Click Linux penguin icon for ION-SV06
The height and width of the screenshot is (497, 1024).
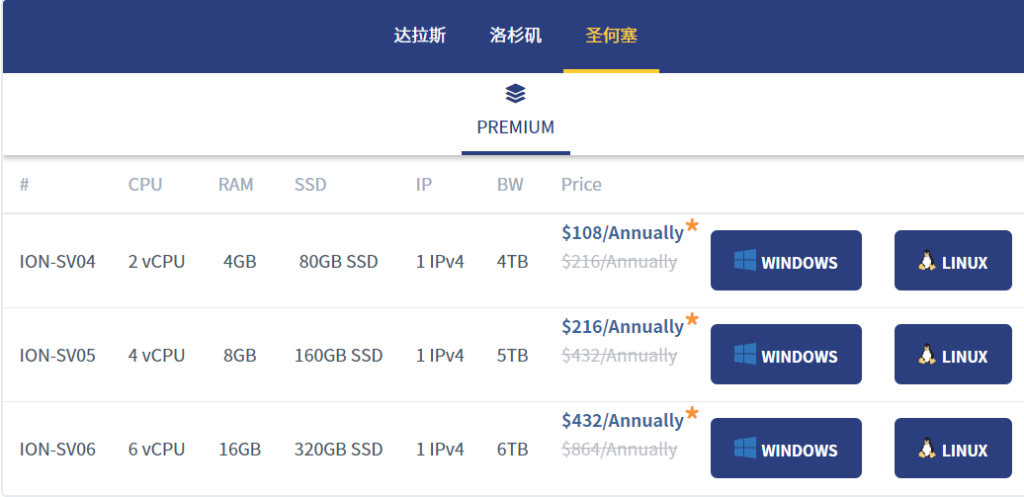point(927,449)
